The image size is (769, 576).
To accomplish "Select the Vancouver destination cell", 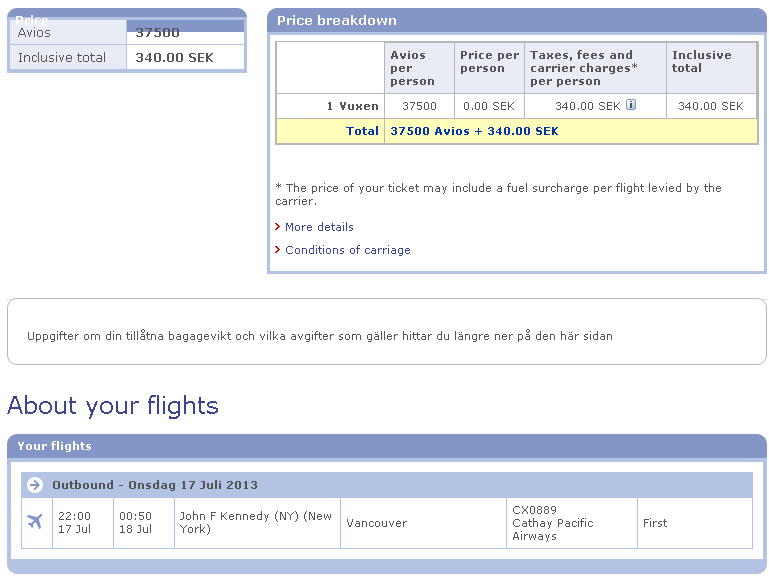I will 376,523.
